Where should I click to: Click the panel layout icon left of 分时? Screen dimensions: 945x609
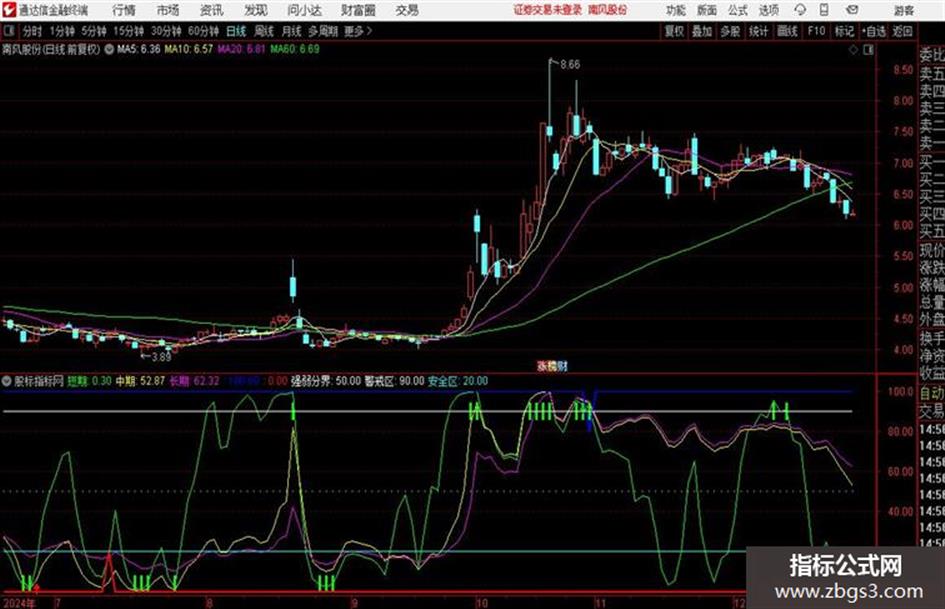[8, 31]
